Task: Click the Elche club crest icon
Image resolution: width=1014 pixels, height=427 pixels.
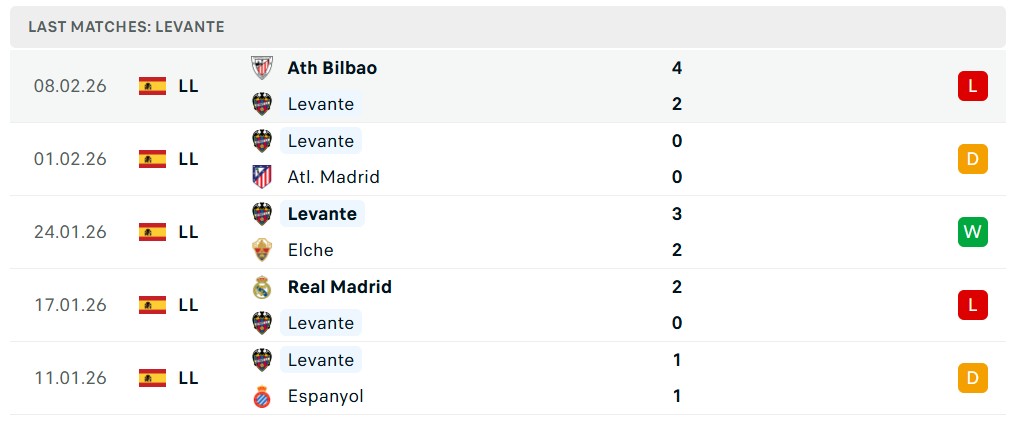Action: [261, 250]
